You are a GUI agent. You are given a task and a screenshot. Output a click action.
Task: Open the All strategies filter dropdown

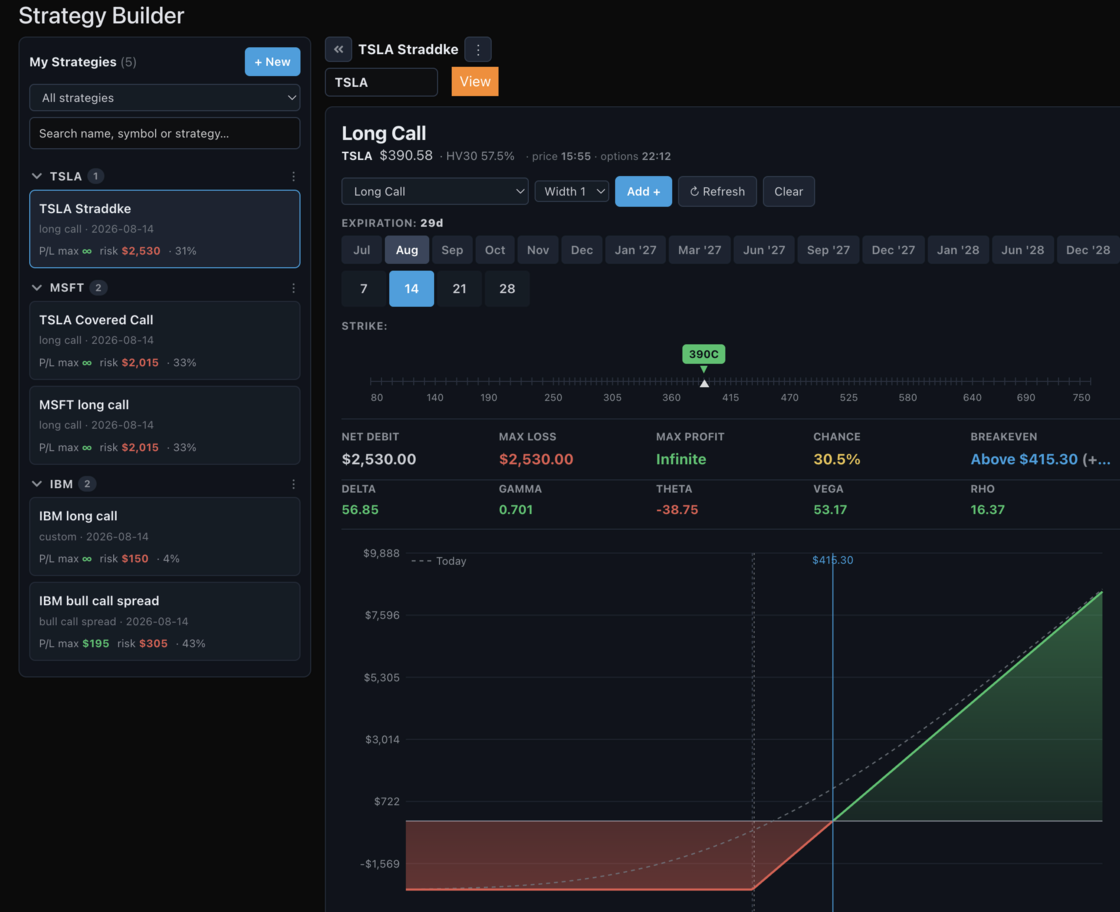(x=165, y=98)
